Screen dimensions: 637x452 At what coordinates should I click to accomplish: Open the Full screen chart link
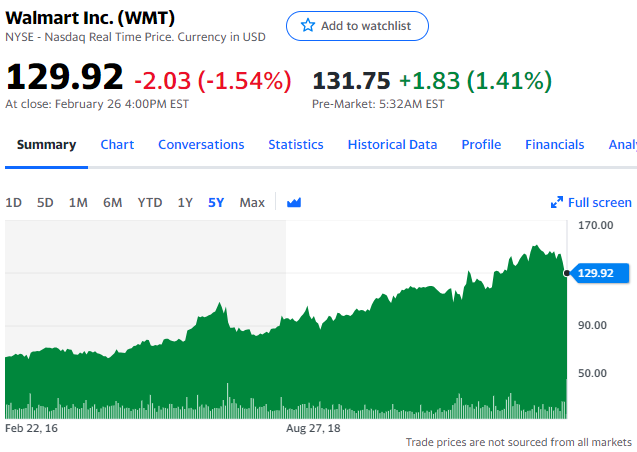(591, 202)
